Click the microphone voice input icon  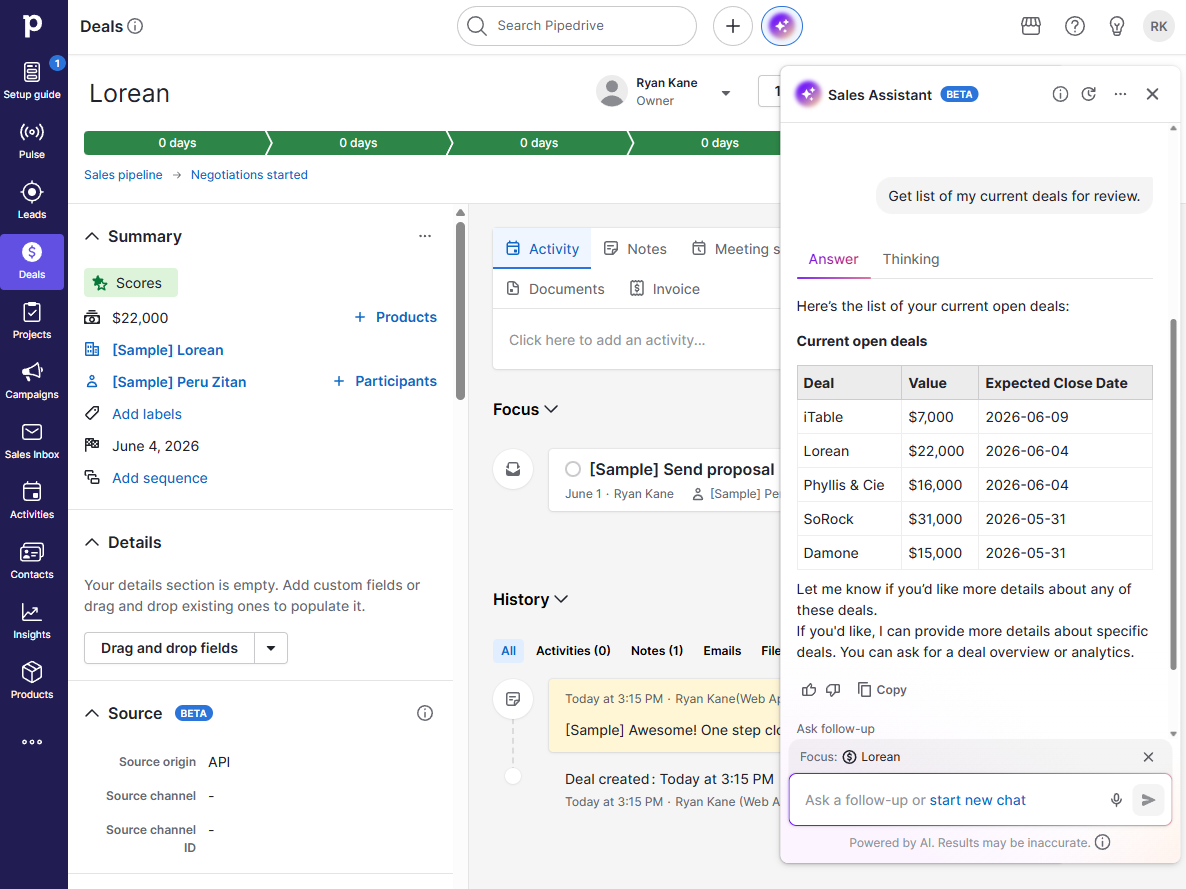[x=1116, y=800]
